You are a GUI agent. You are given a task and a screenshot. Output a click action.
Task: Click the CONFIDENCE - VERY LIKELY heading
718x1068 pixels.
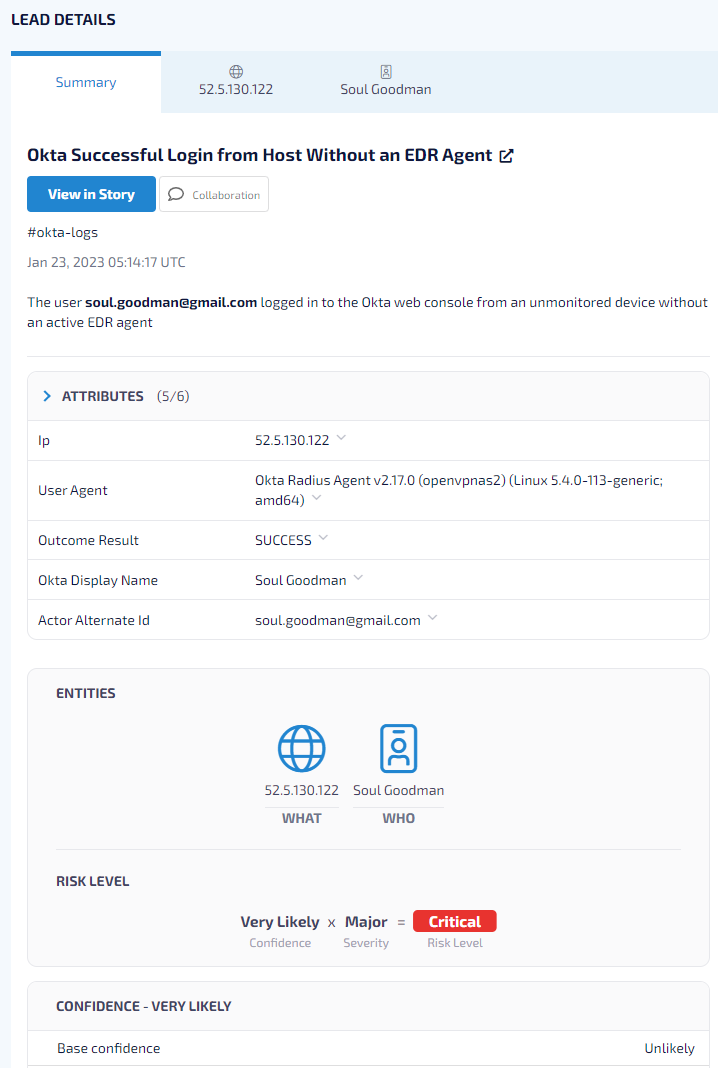pyautogui.click(x=144, y=1006)
